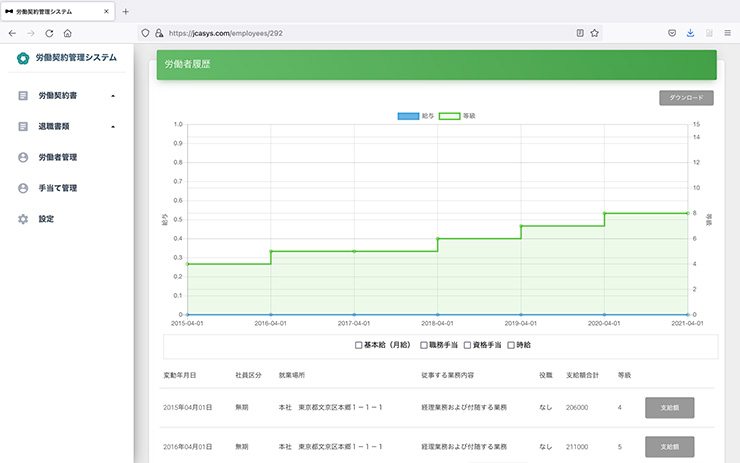Viewport: 740px width, 463px height.
Task: Click the extensions icon beside downloads
Action: (709, 33)
